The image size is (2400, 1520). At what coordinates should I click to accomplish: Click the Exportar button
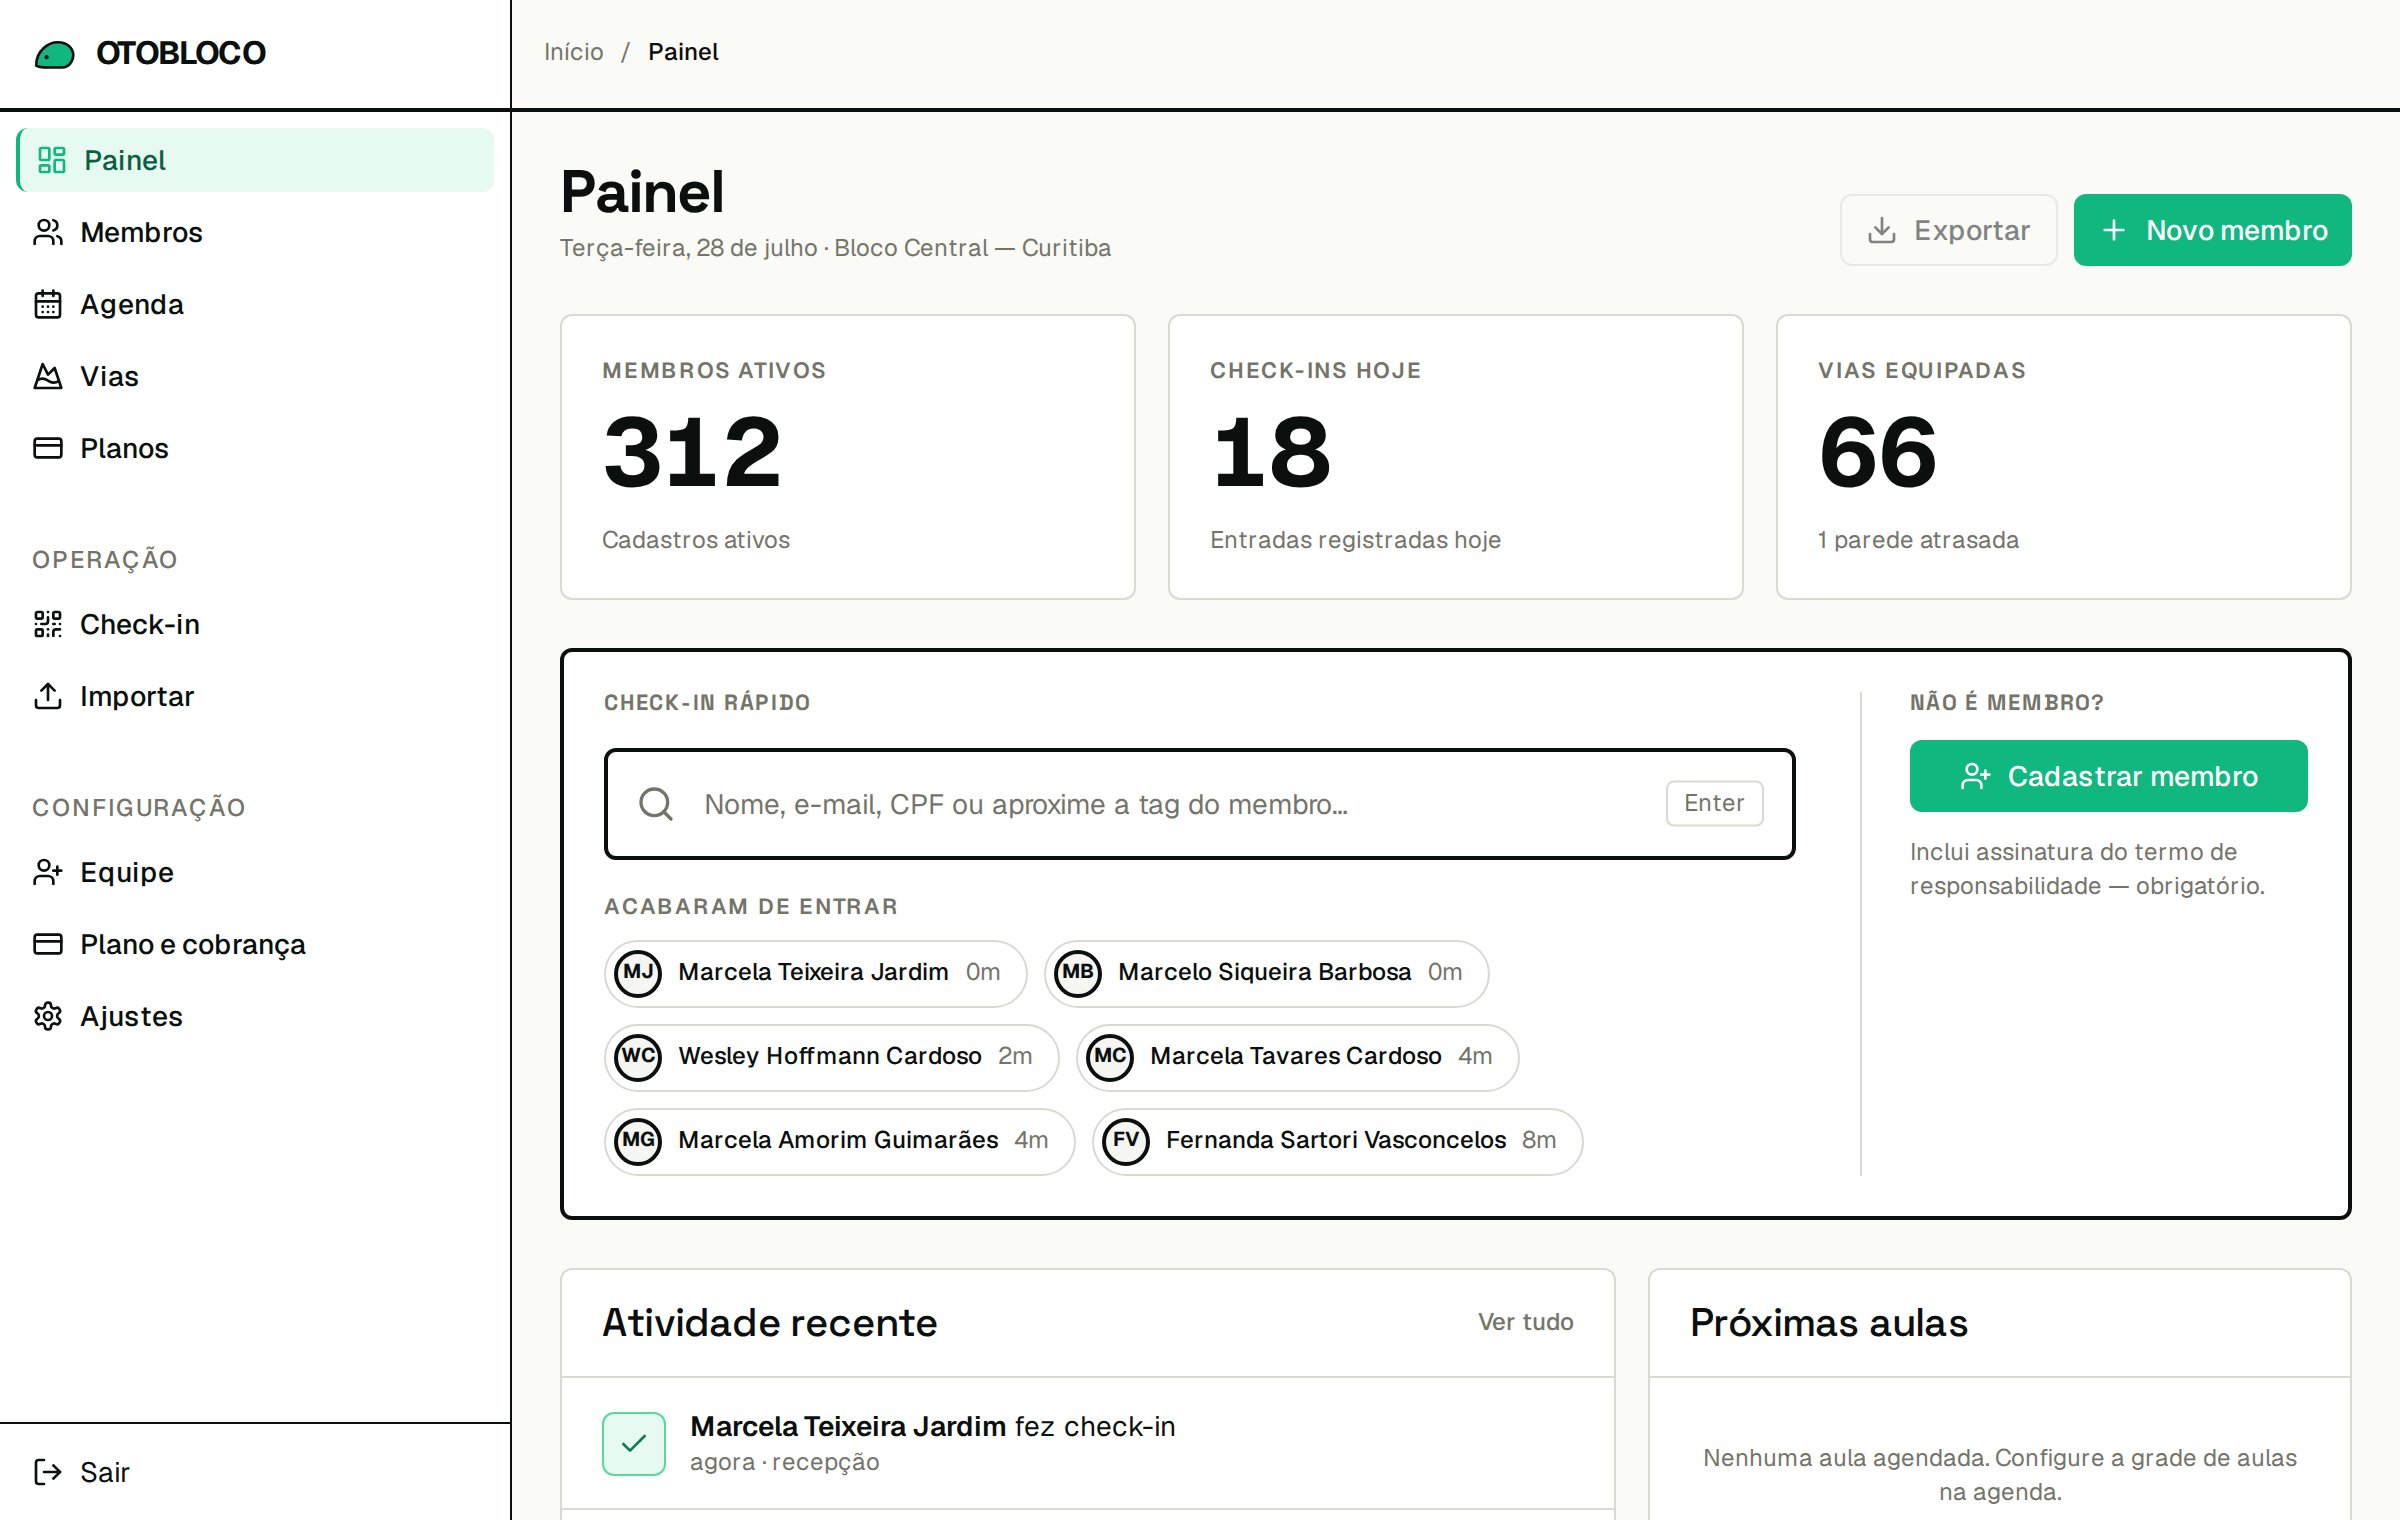tap(1948, 230)
